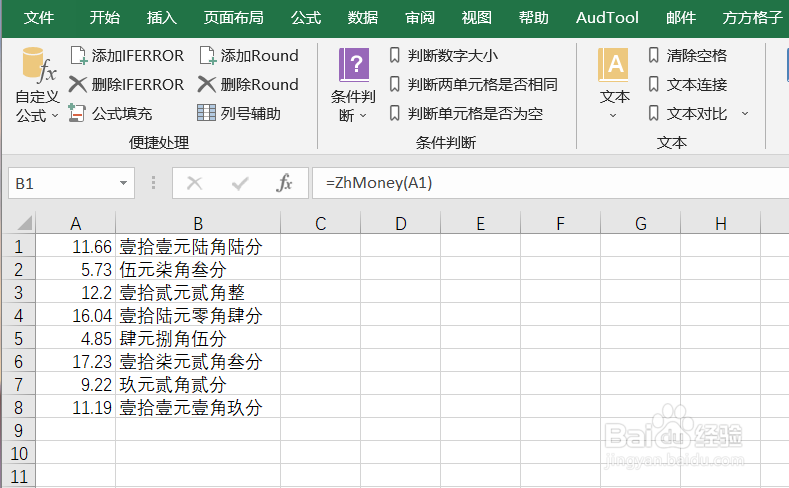Screen dimensions: 789x488
Task: Switch to the 插入 tab
Action: [162, 18]
